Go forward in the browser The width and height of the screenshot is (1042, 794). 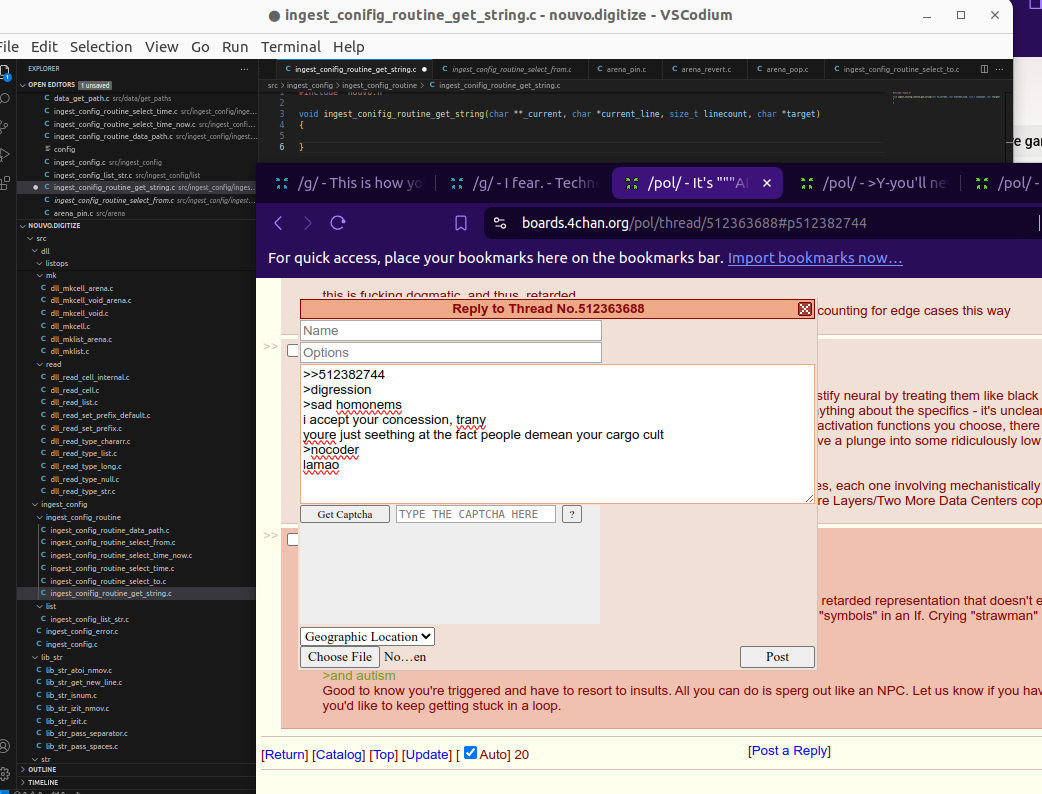click(308, 223)
